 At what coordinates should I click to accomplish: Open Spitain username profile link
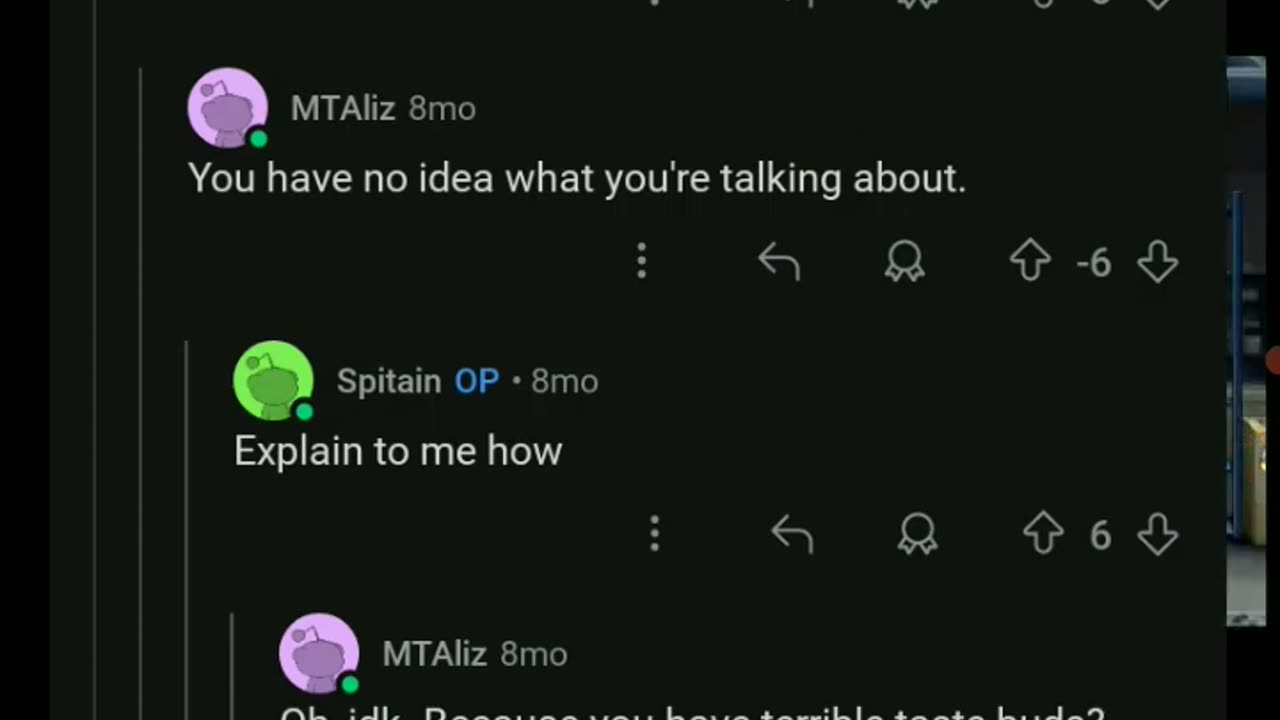point(389,381)
